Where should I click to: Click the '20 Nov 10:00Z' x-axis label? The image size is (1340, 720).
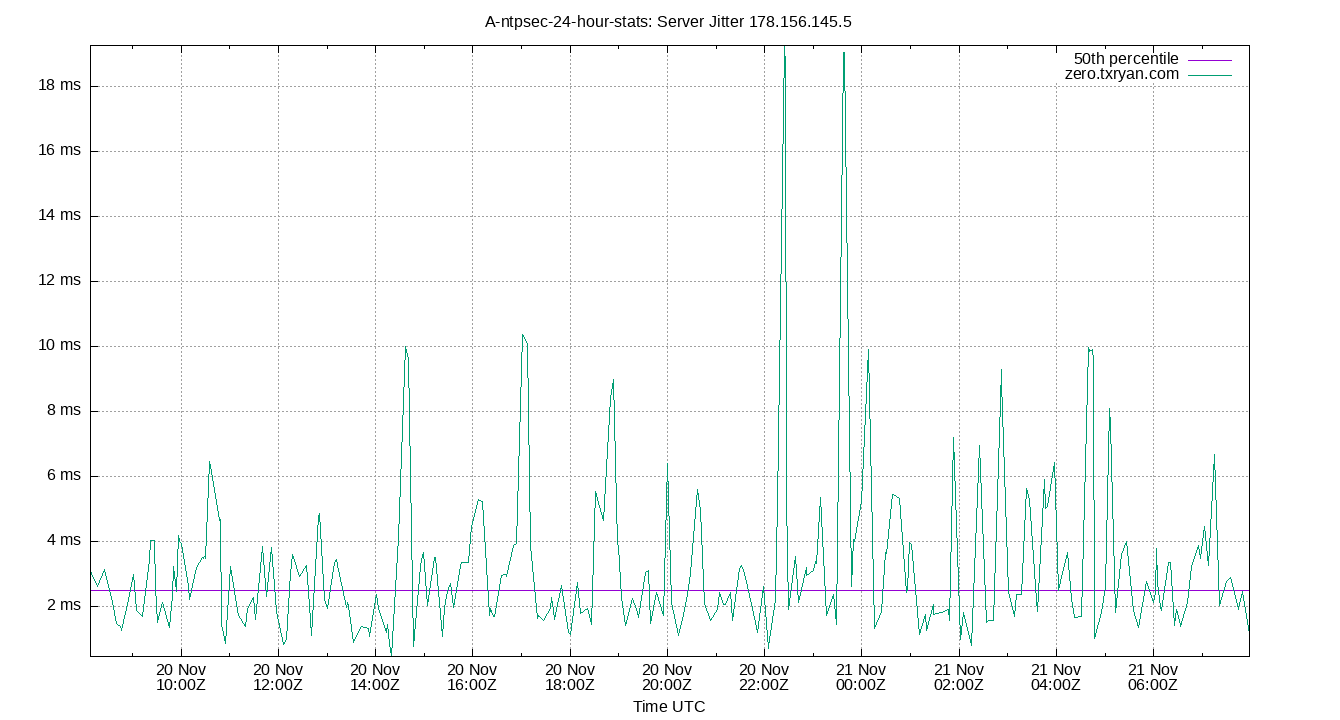[x=181, y=677]
